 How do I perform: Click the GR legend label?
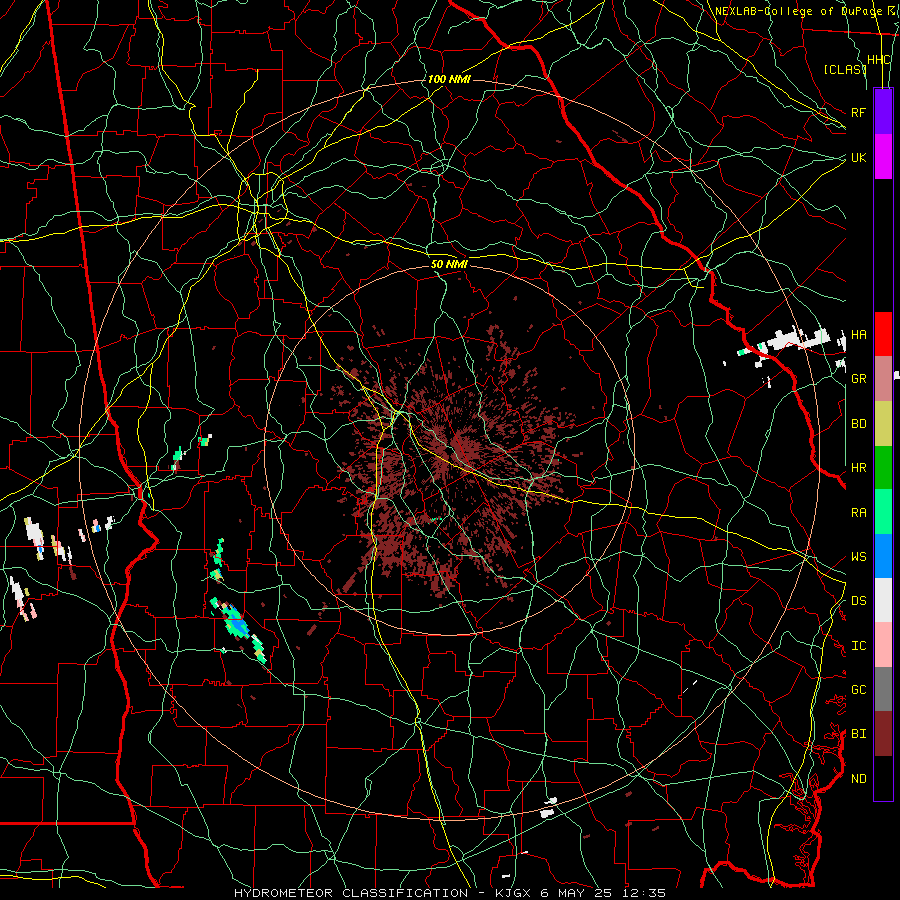858,379
